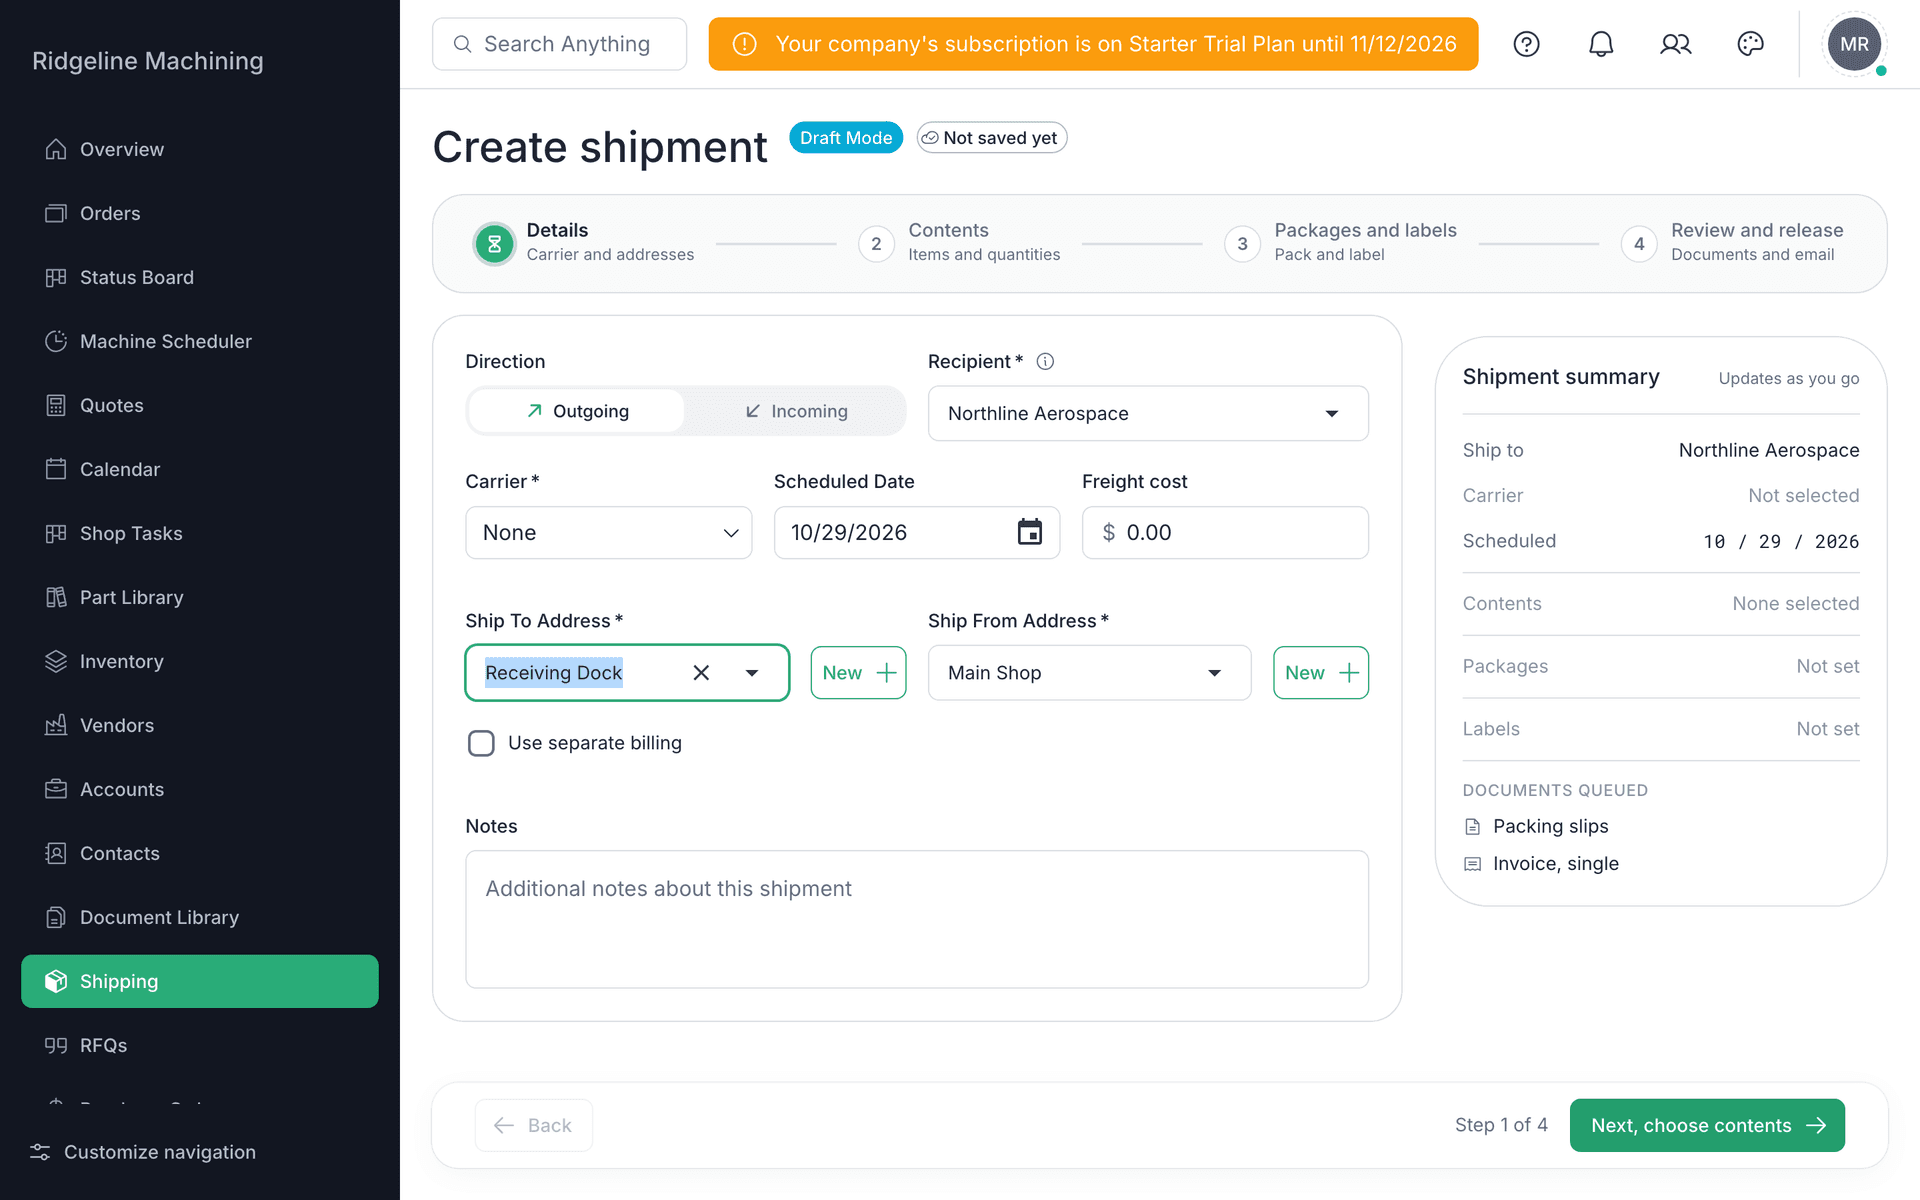
Task: Open the Recipient Northline Aerospace dropdown
Action: 1148,413
